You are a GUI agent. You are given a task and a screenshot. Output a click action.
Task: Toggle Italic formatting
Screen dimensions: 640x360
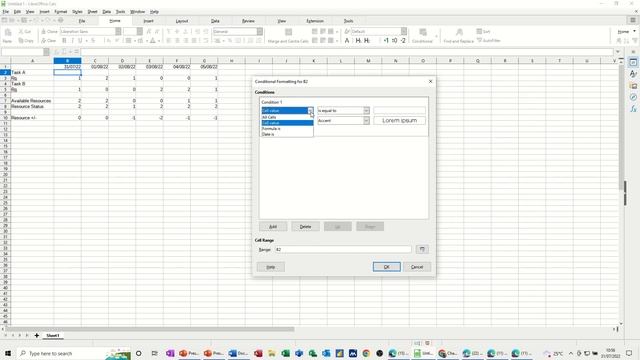[72, 41]
